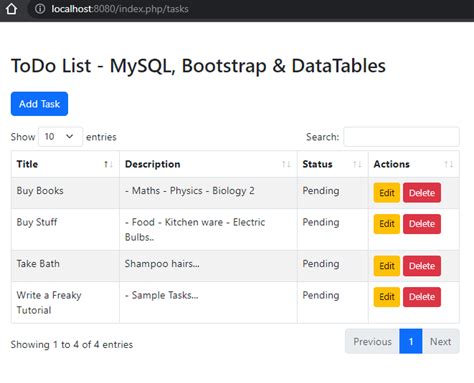
Task: Delete the Take Bath task
Action: point(422,266)
